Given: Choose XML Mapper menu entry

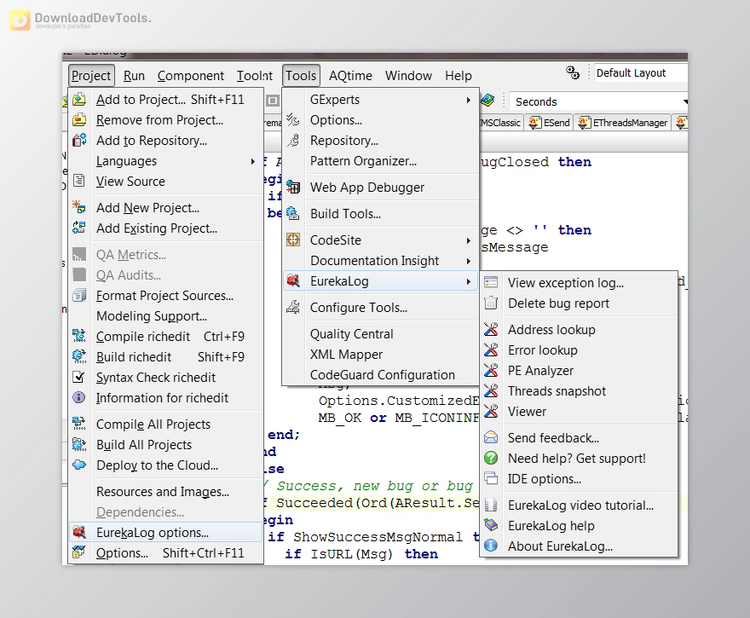Looking at the screenshot, I should [x=381, y=354].
